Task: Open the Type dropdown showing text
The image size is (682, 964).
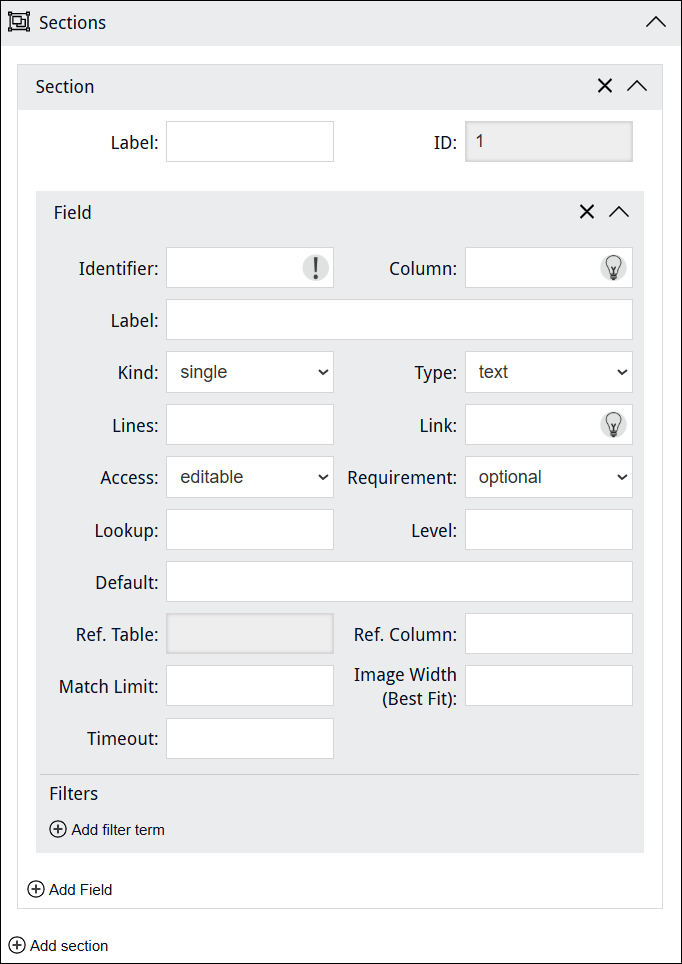Action: click(x=548, y=372)
